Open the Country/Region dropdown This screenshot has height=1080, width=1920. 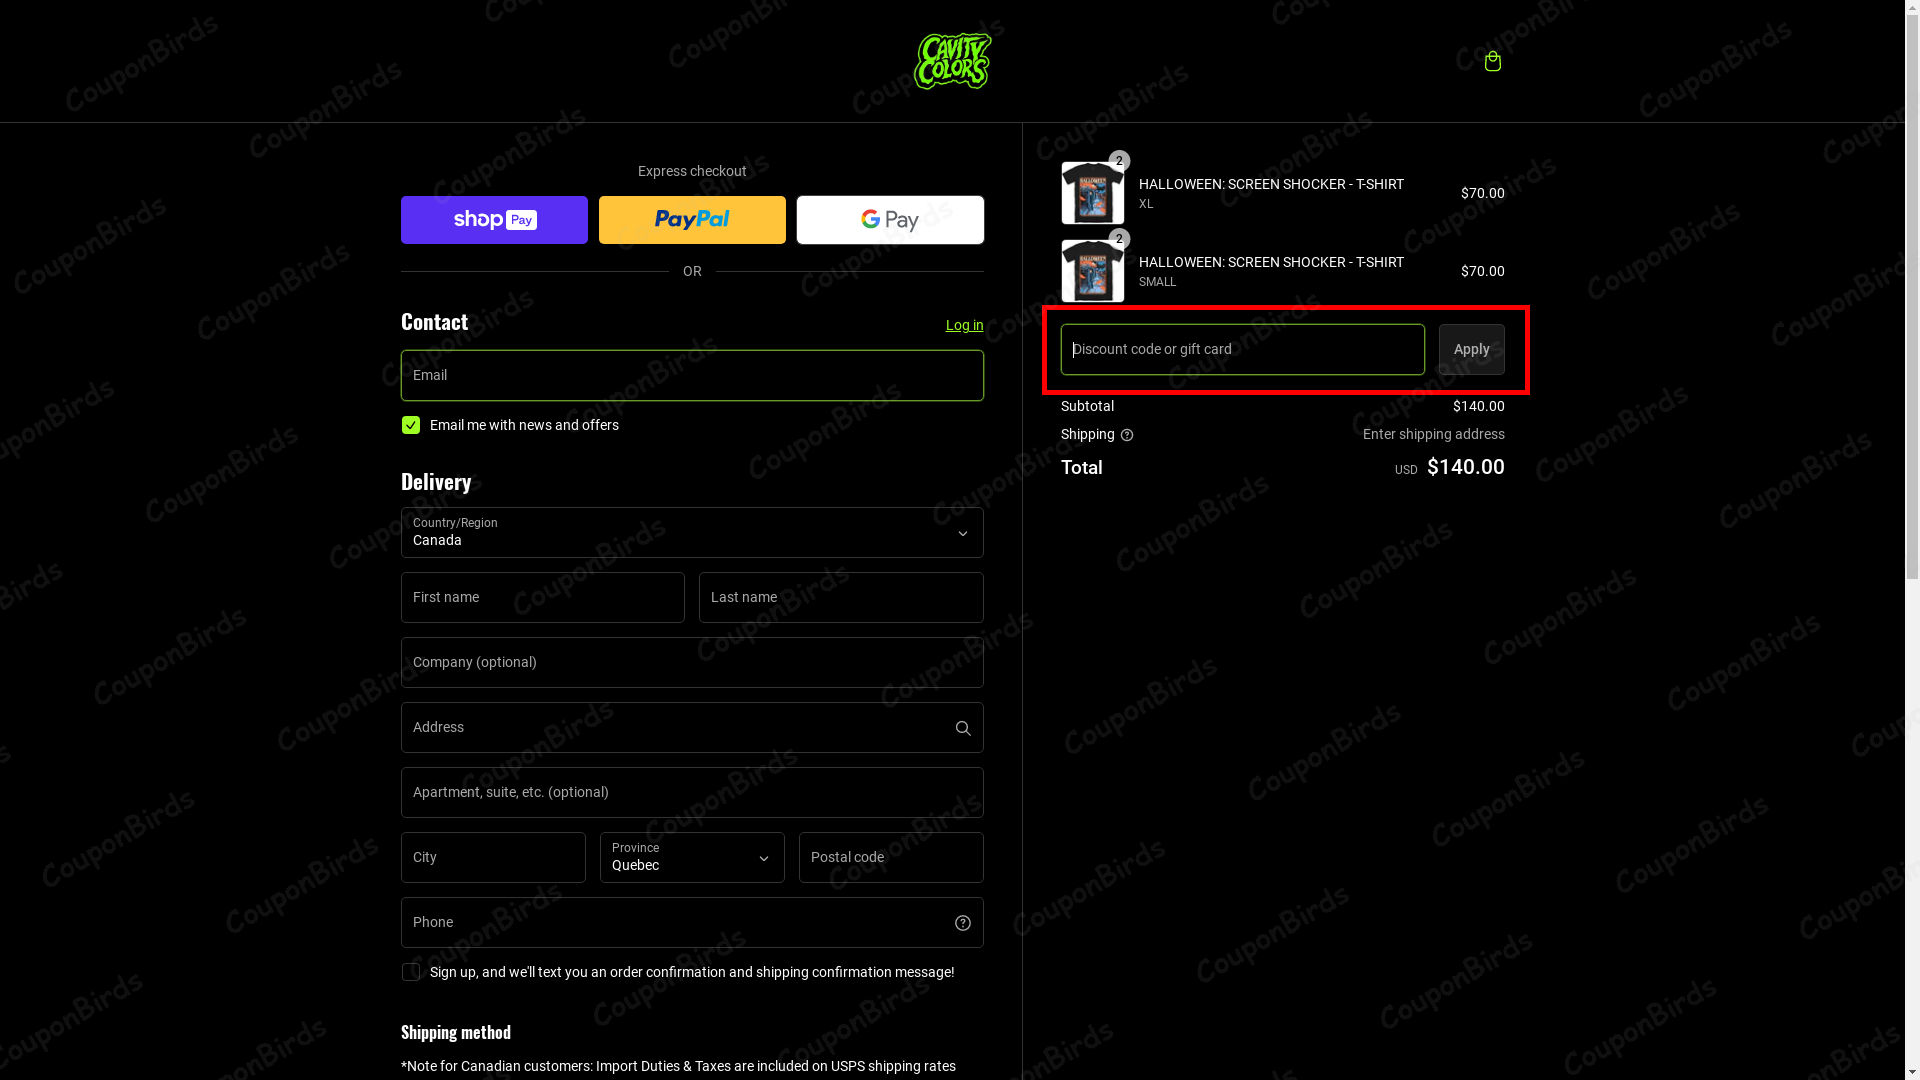pyautogui.click(x=692, y=532)
